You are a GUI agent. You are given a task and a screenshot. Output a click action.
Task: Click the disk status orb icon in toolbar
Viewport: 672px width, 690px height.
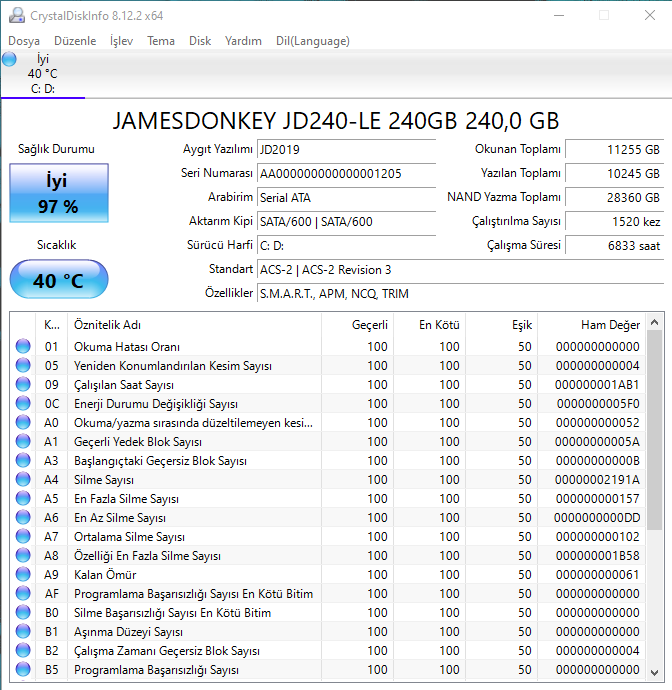point(9,59)
